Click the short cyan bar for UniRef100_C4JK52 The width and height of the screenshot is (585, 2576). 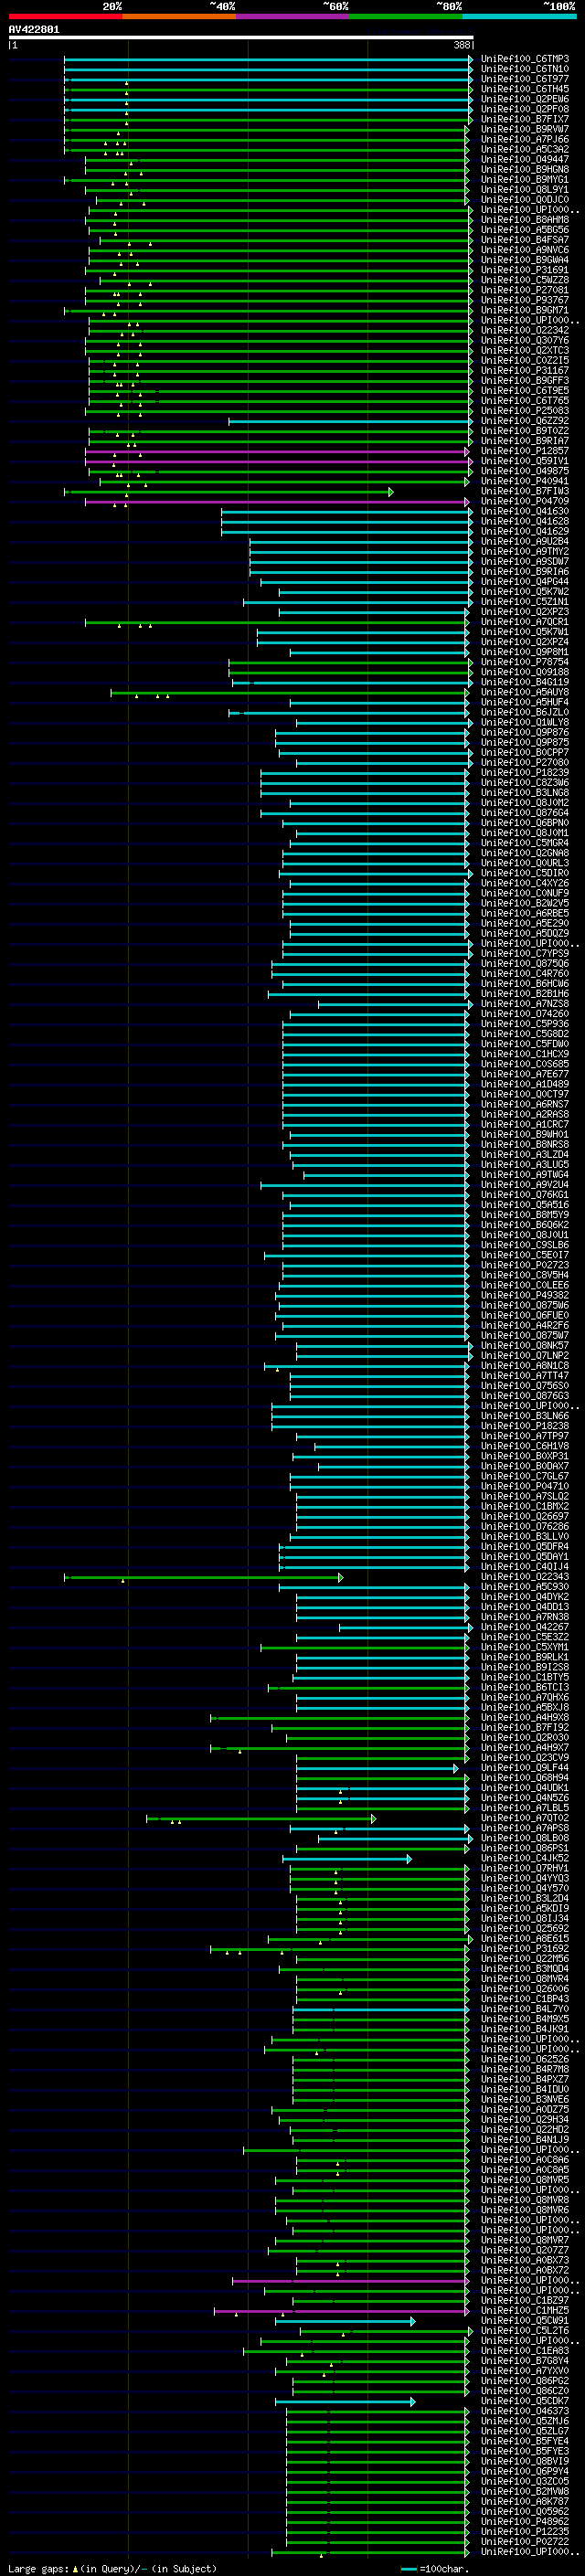[x=347, y=1858]
